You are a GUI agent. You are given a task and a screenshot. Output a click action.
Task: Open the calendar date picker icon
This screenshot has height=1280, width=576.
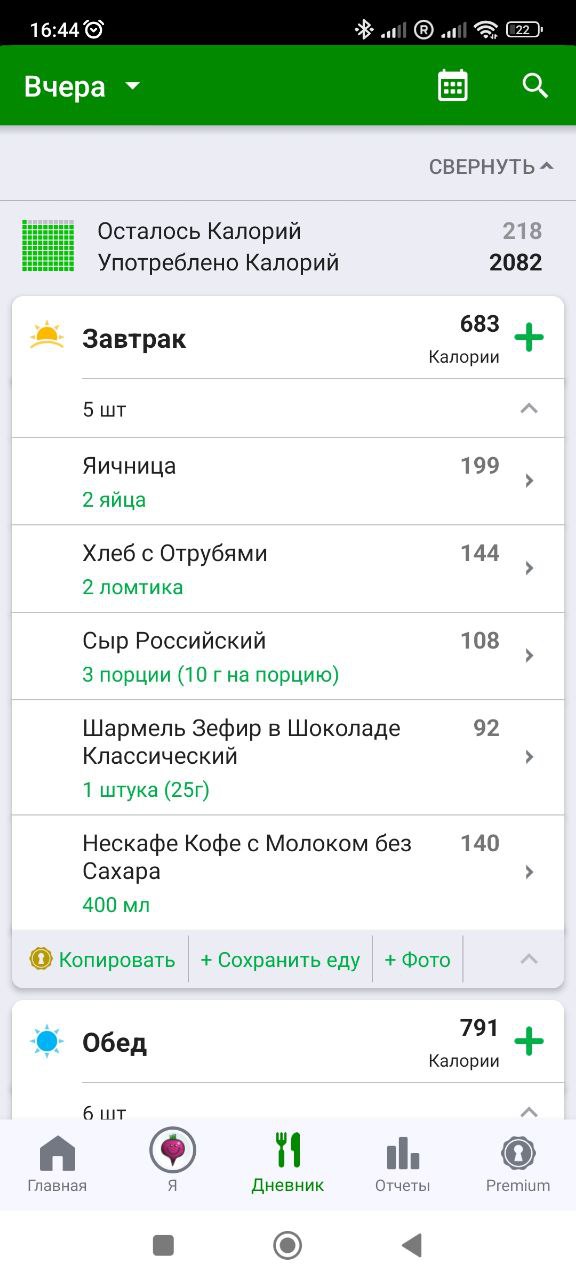coord(453,86)
